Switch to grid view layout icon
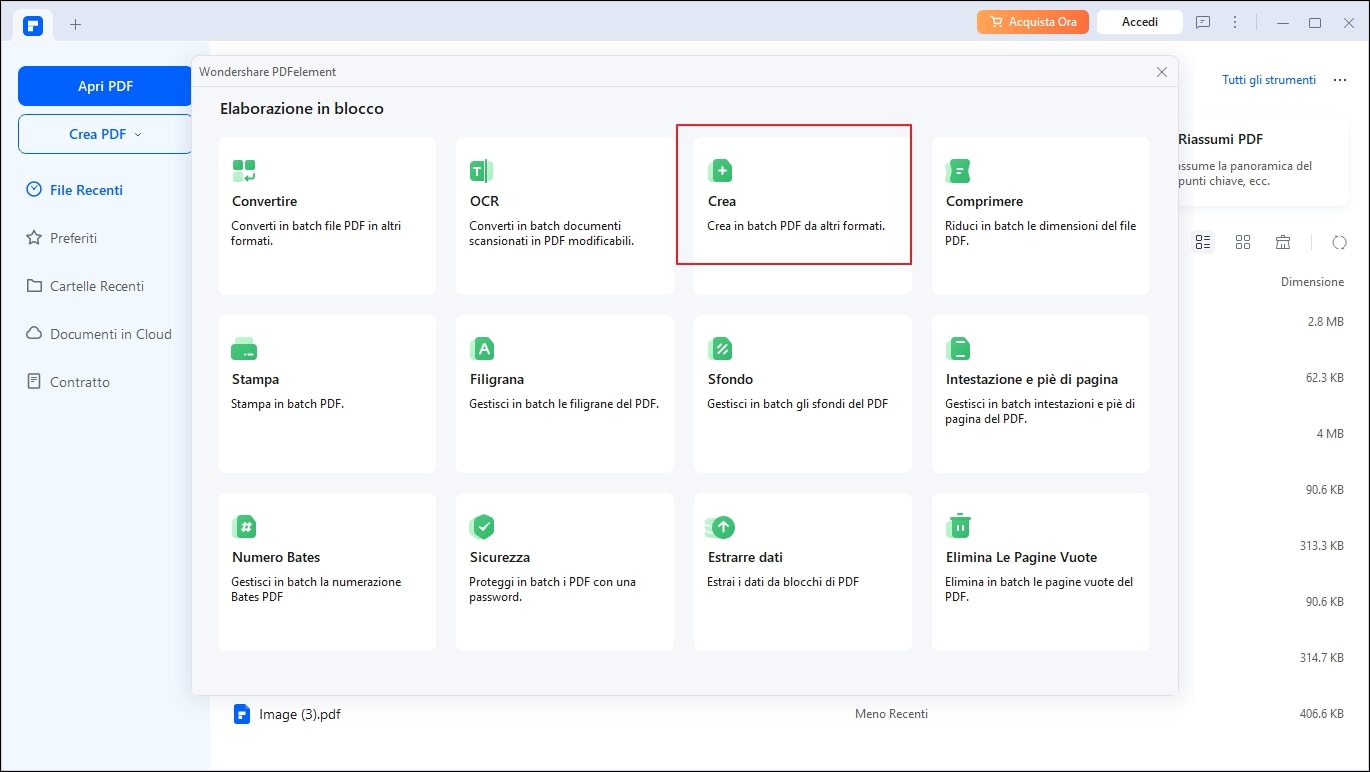Image resolution: width=1370 pixels, height=772 pixels. click(1243, 242)
